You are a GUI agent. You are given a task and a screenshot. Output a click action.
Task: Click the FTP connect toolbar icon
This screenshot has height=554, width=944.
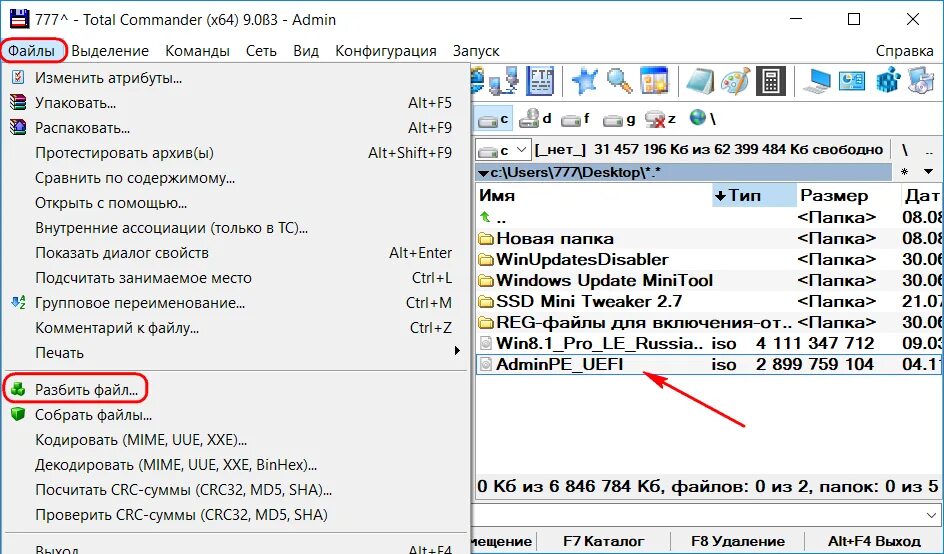pos(539,81)
